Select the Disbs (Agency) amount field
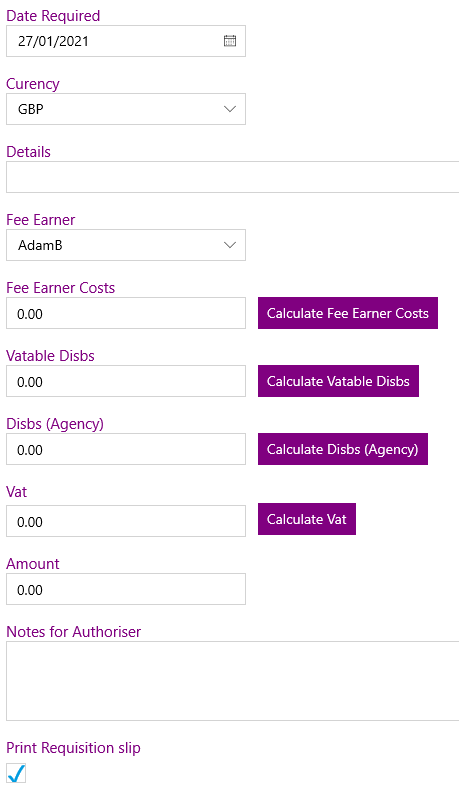 click(x=126, y=449)
